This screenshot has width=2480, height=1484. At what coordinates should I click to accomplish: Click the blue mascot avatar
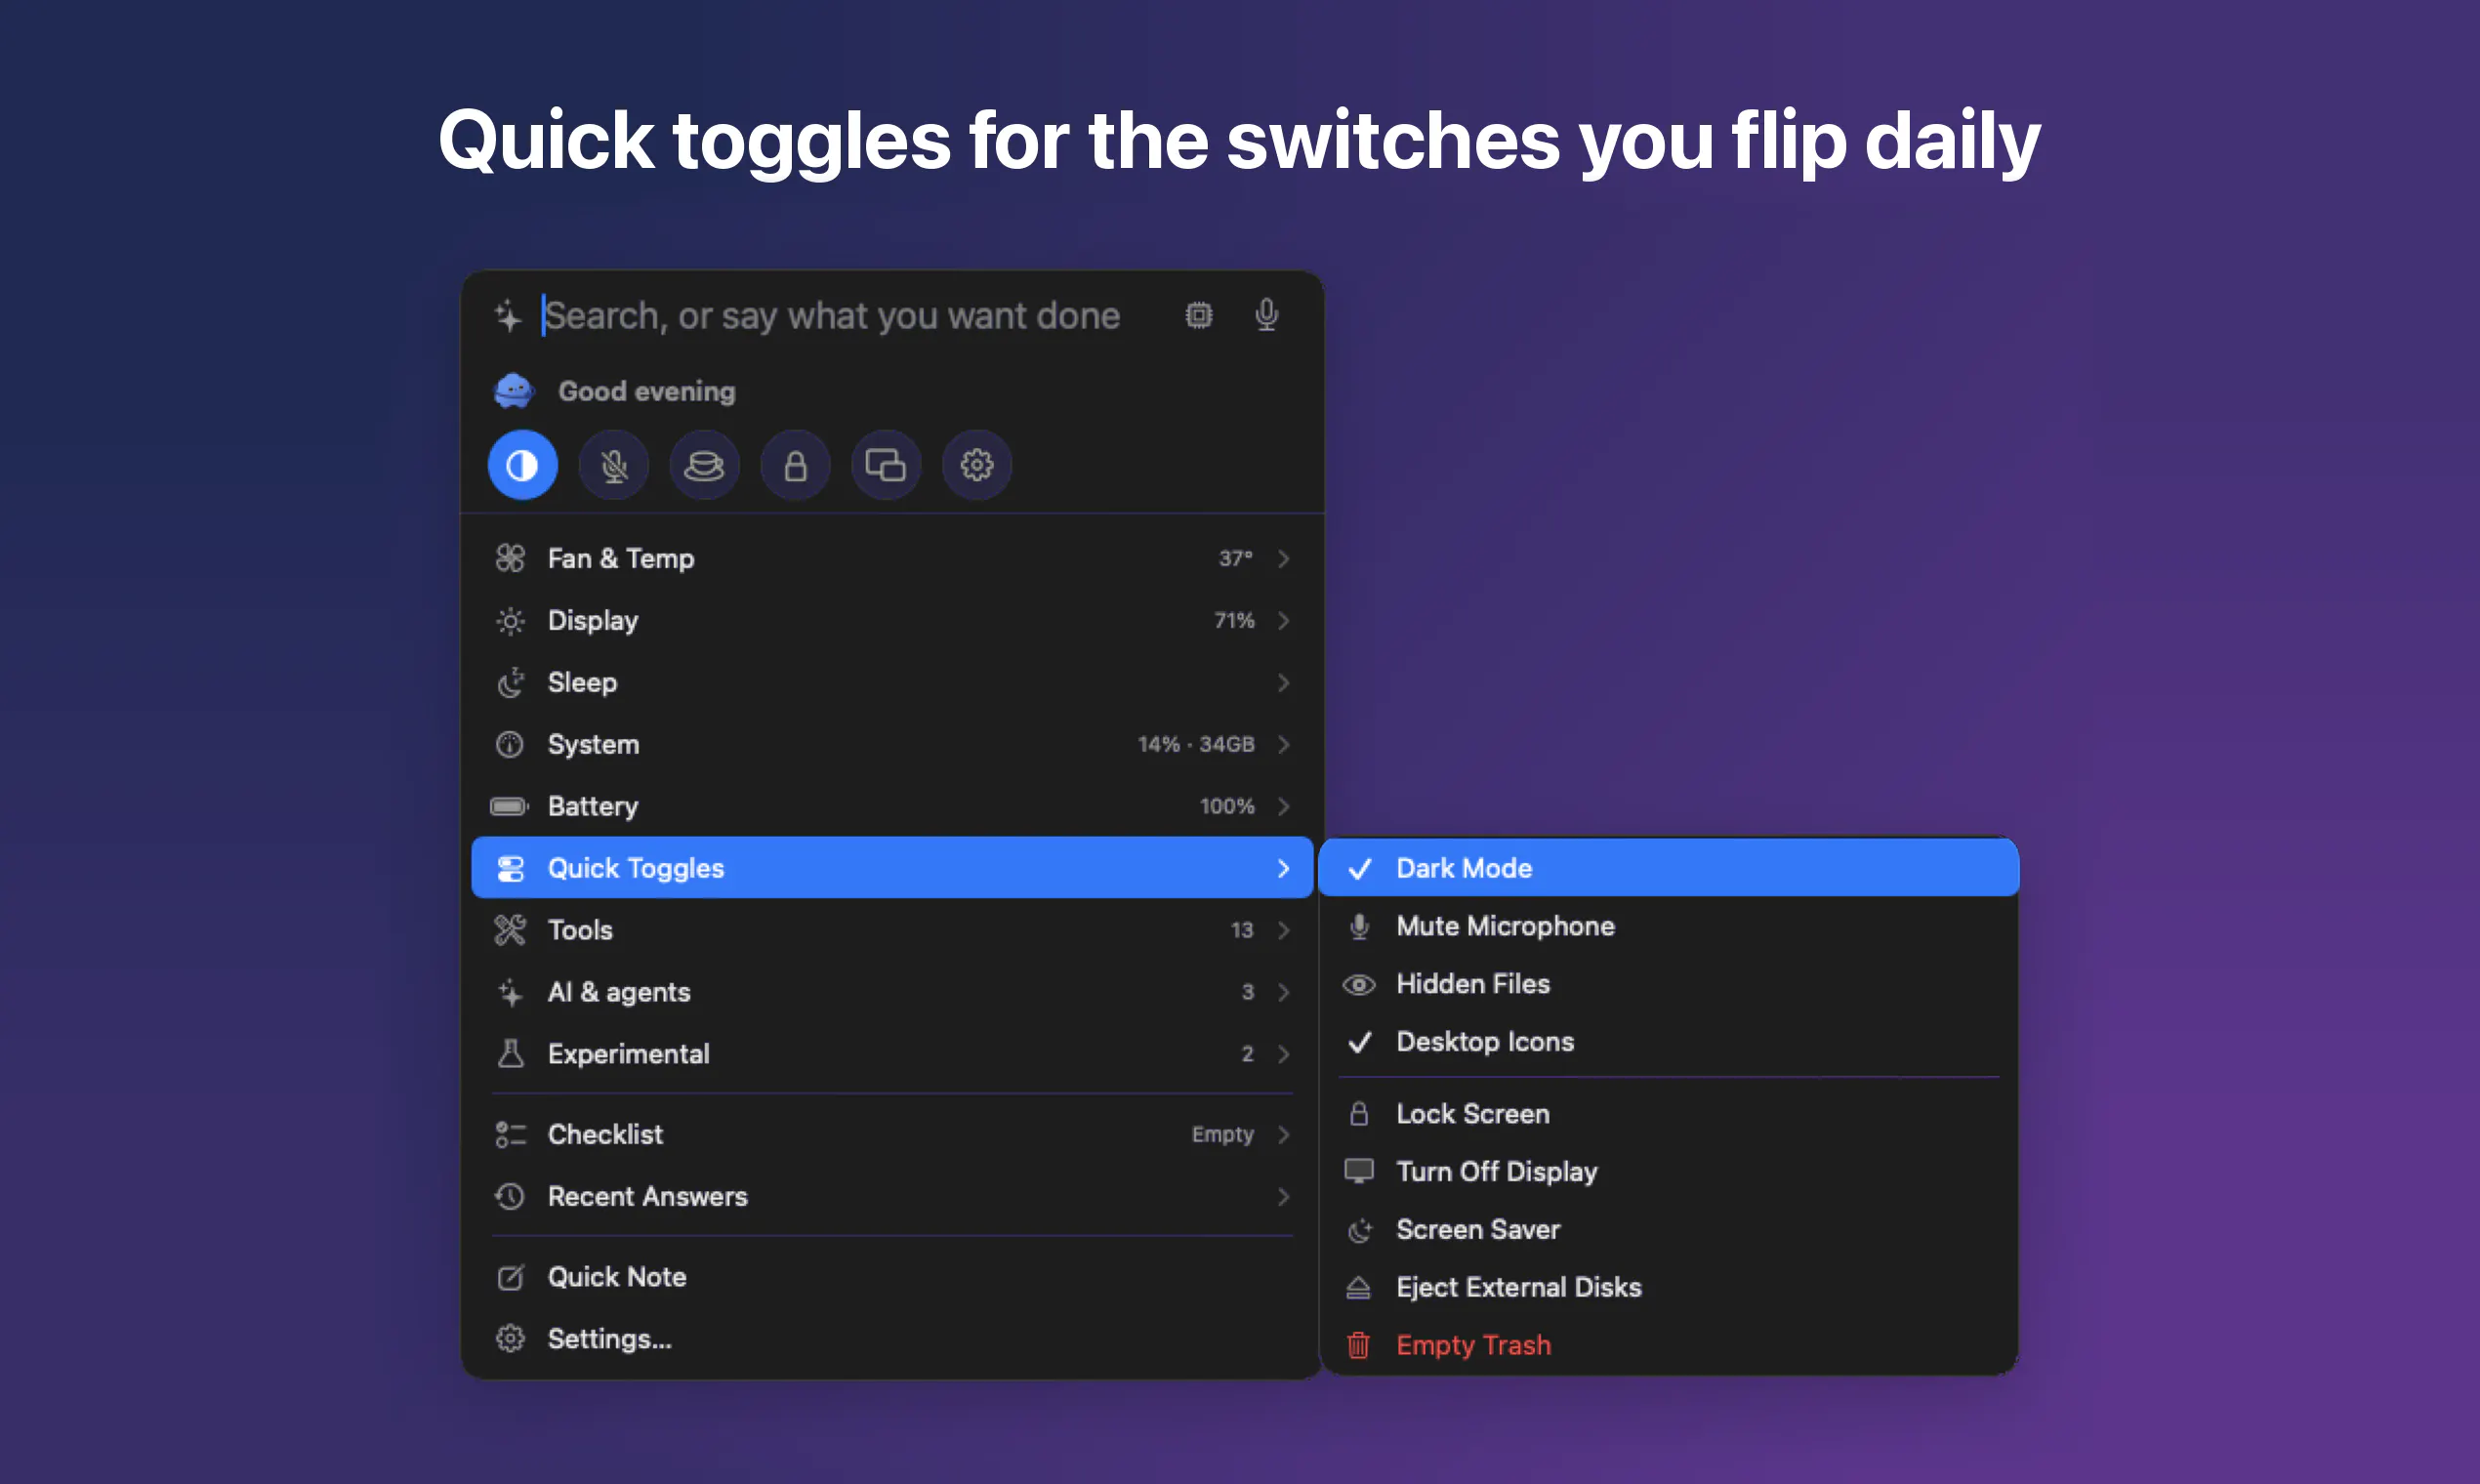tap(514, 391)
